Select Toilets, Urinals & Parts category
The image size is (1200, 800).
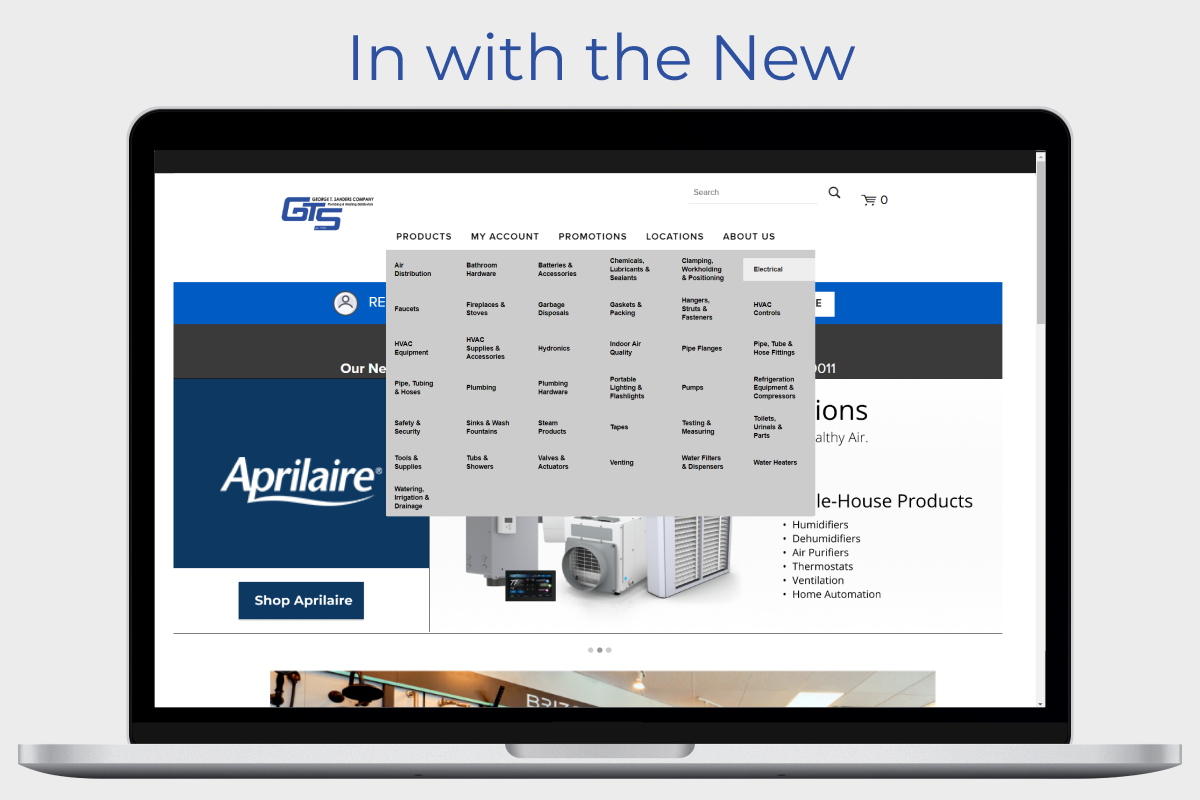click(768, 427)
